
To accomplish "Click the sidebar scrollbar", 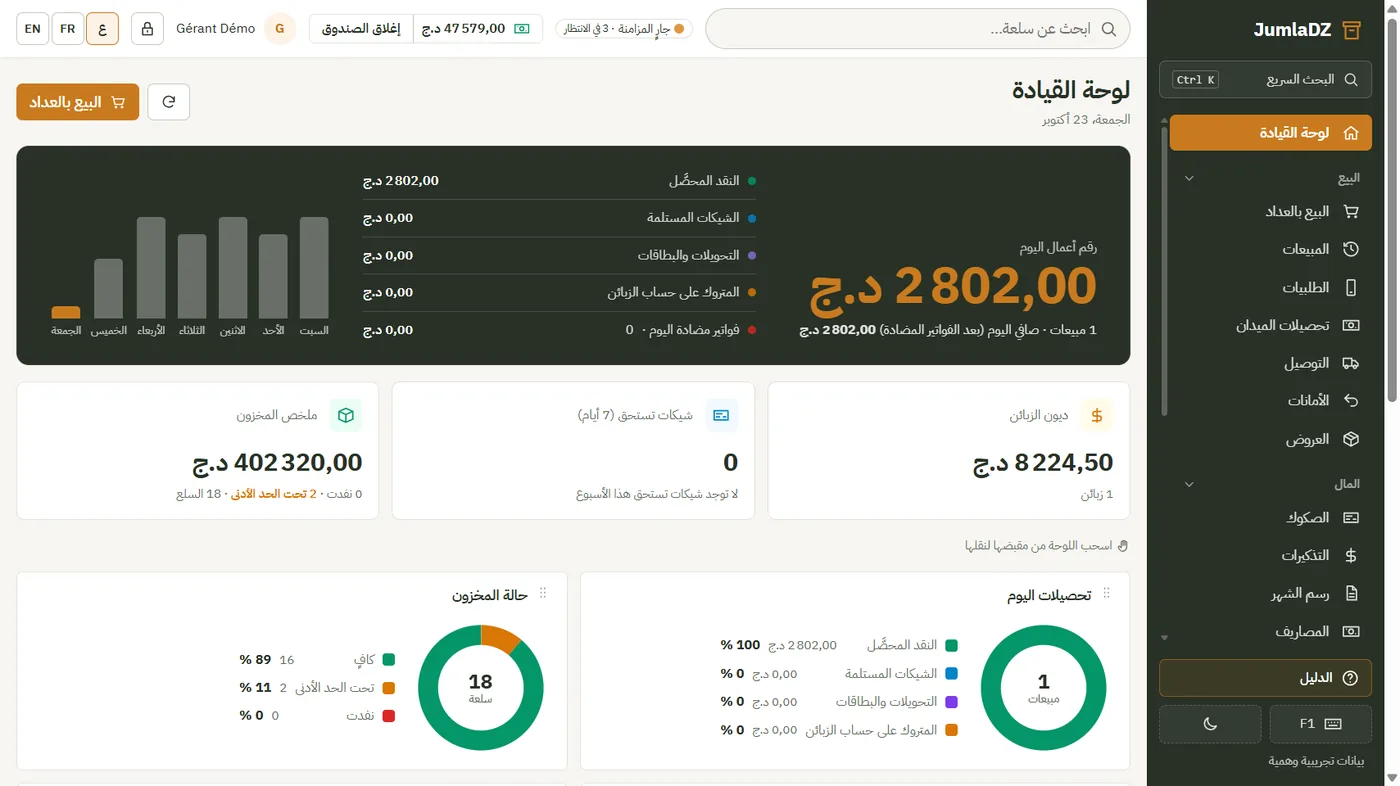I will [x=1164, y=270].
